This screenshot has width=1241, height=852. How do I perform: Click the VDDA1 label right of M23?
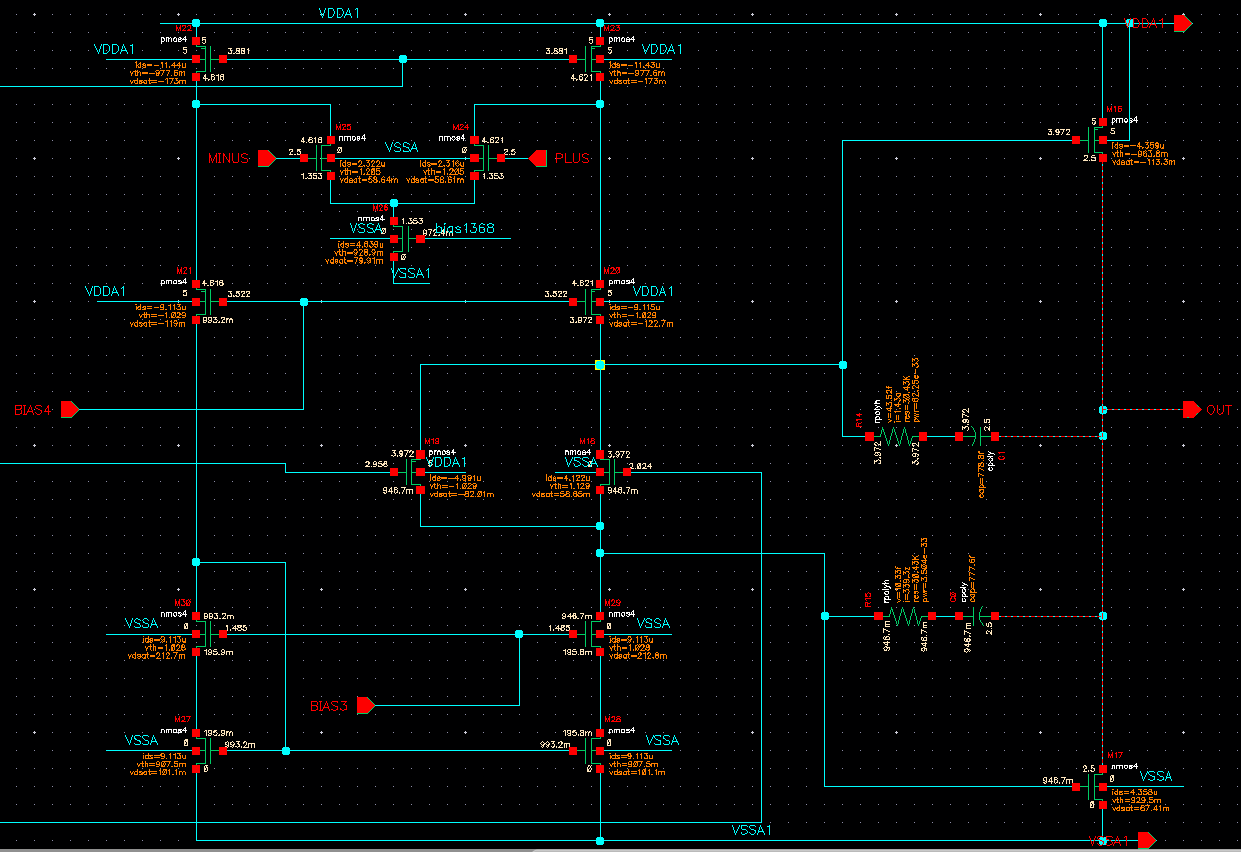[x=663, y=49]
